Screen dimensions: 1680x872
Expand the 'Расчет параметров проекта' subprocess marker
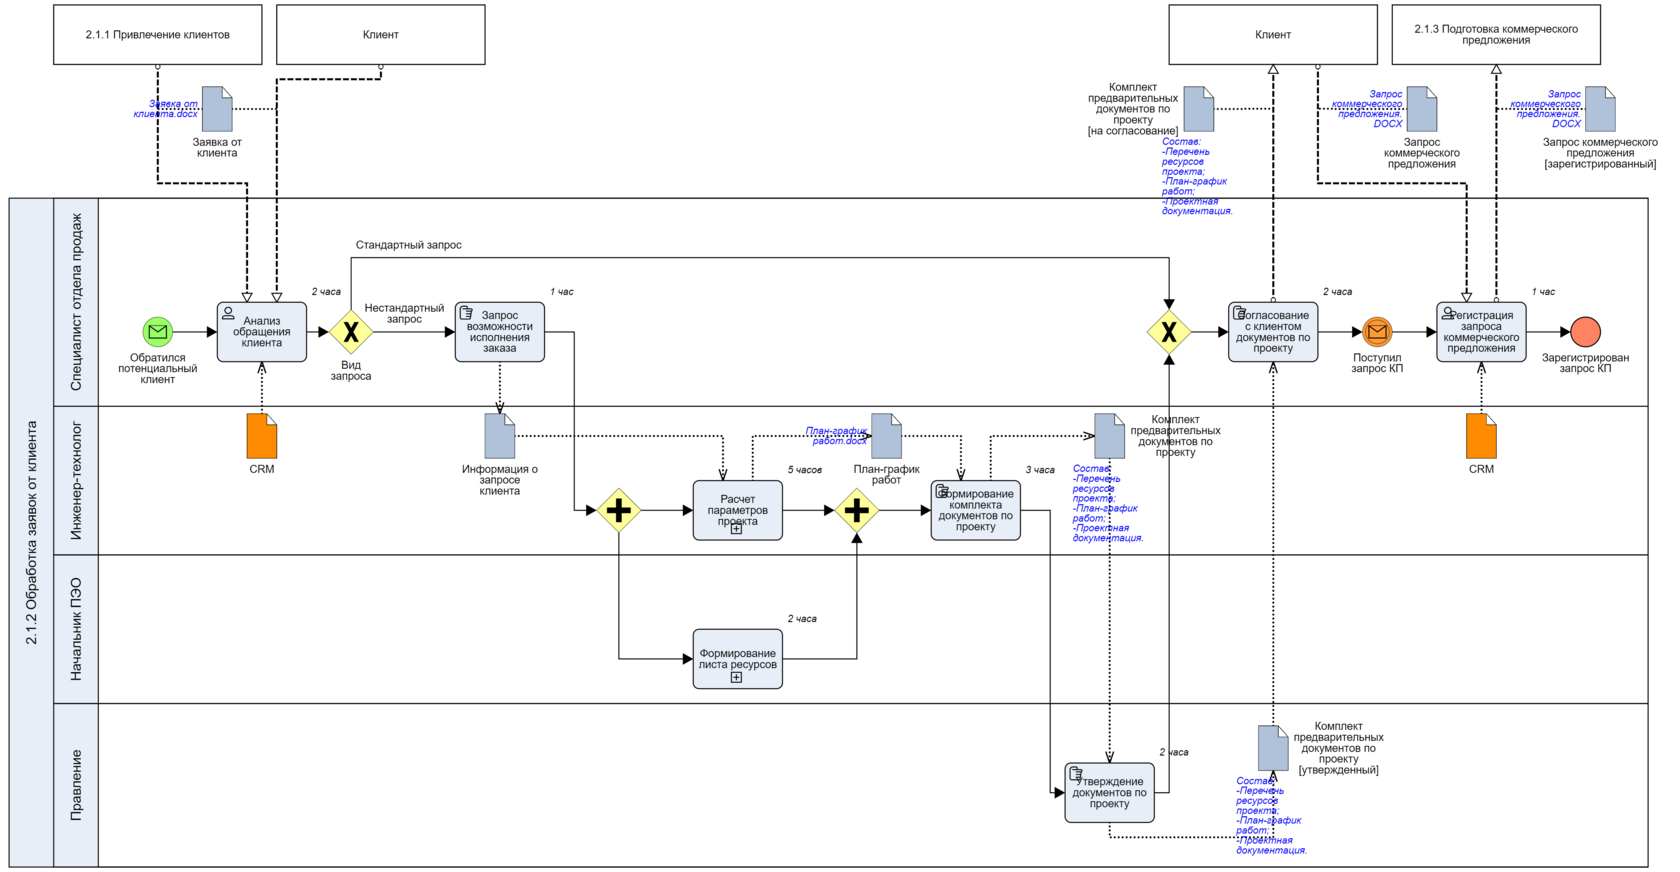tap(736, 529)
